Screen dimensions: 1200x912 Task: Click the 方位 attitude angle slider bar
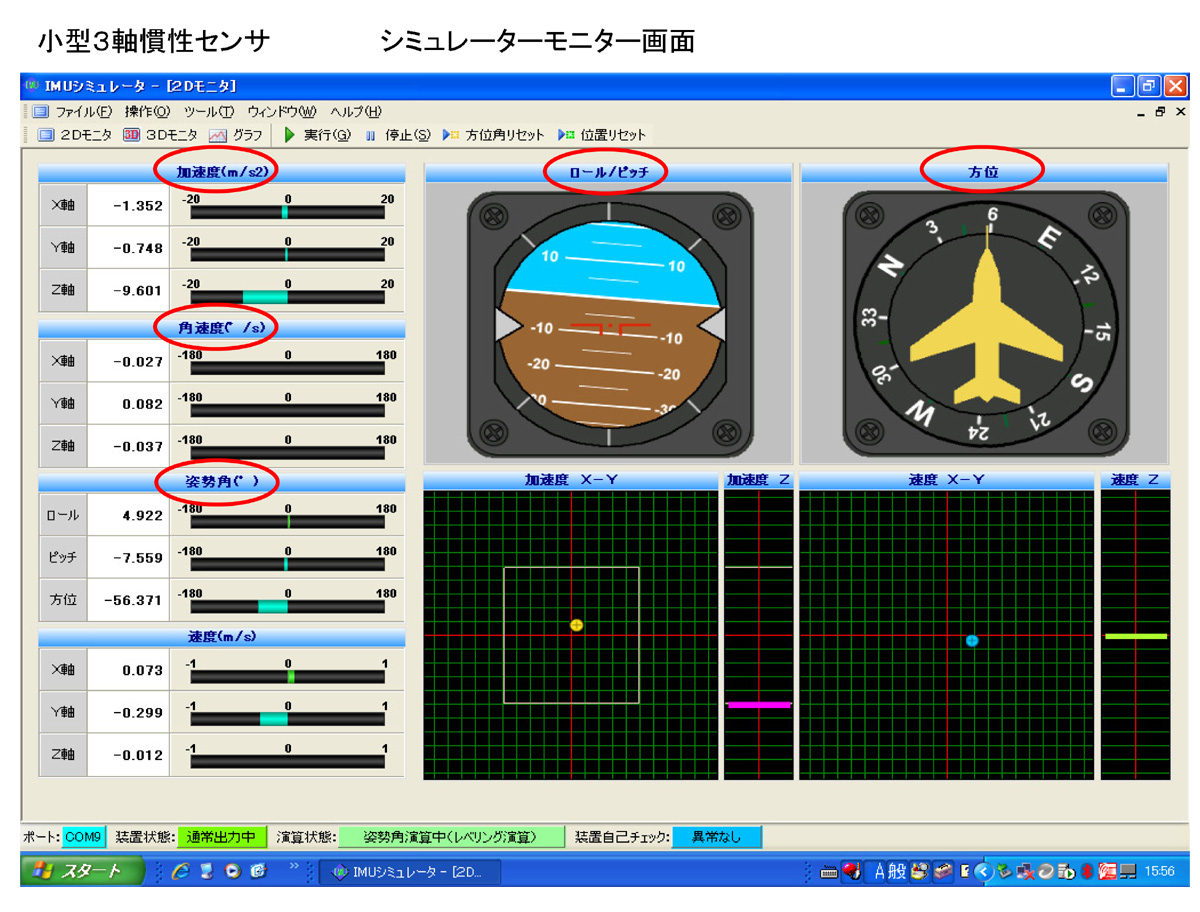click(287, 606)
